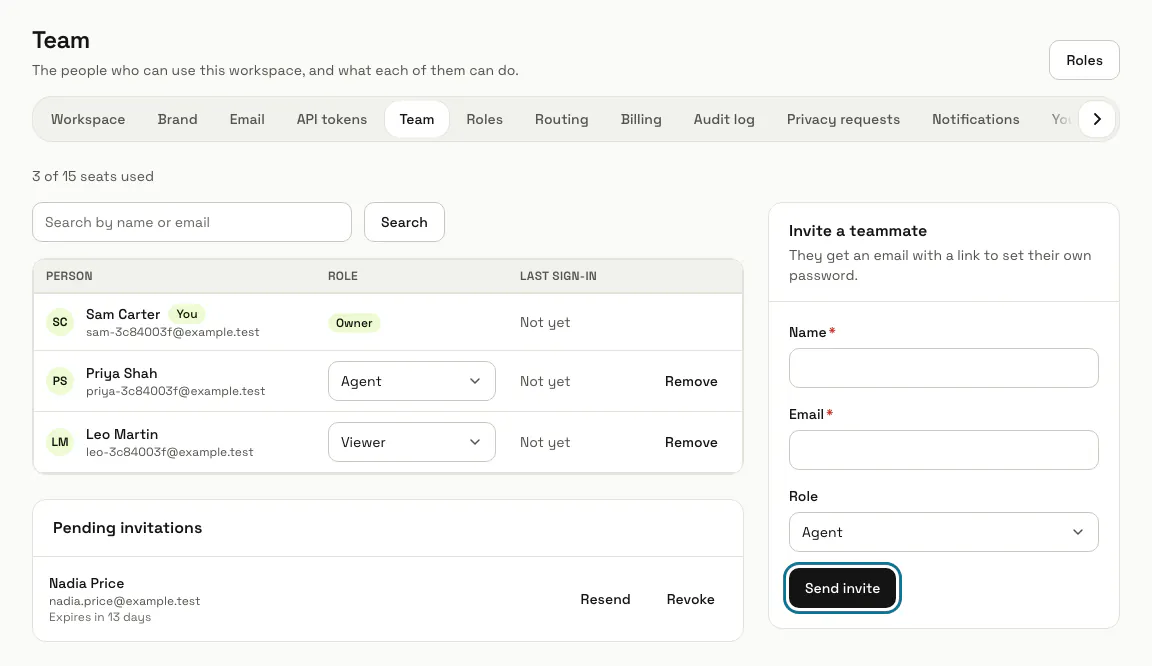Viewport: 1152px width, 666px height.
Task: Click the Sam Carter name
Action: (x=123, y=314)
